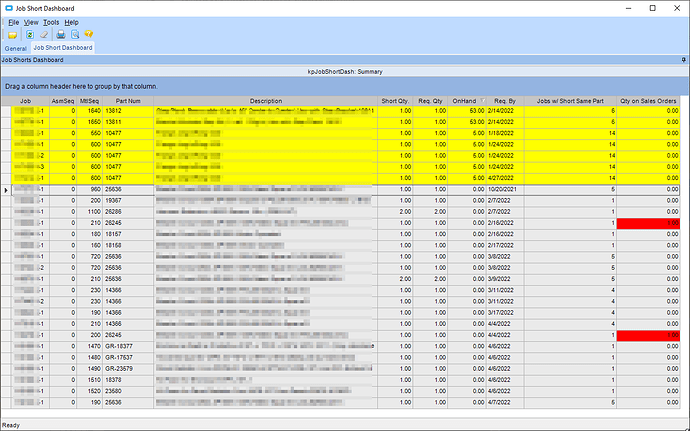Sort by the Job column header
The image size is (690, 431).
point(26,101)
